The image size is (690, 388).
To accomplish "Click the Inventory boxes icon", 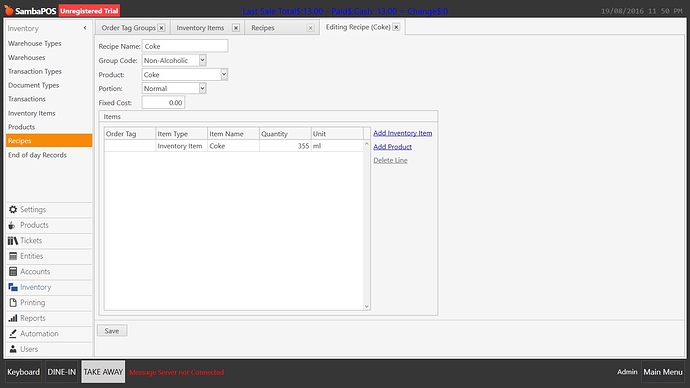I will click(x=13, y=287).
